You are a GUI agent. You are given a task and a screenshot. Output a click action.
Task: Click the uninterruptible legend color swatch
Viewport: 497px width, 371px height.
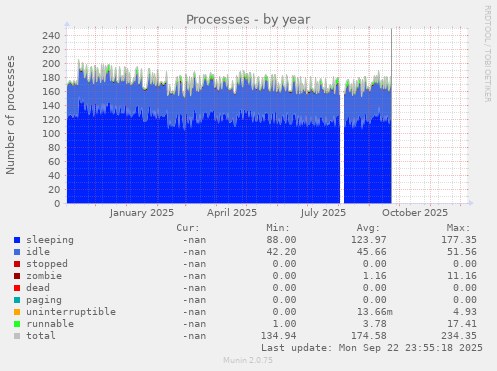[17, 312]
